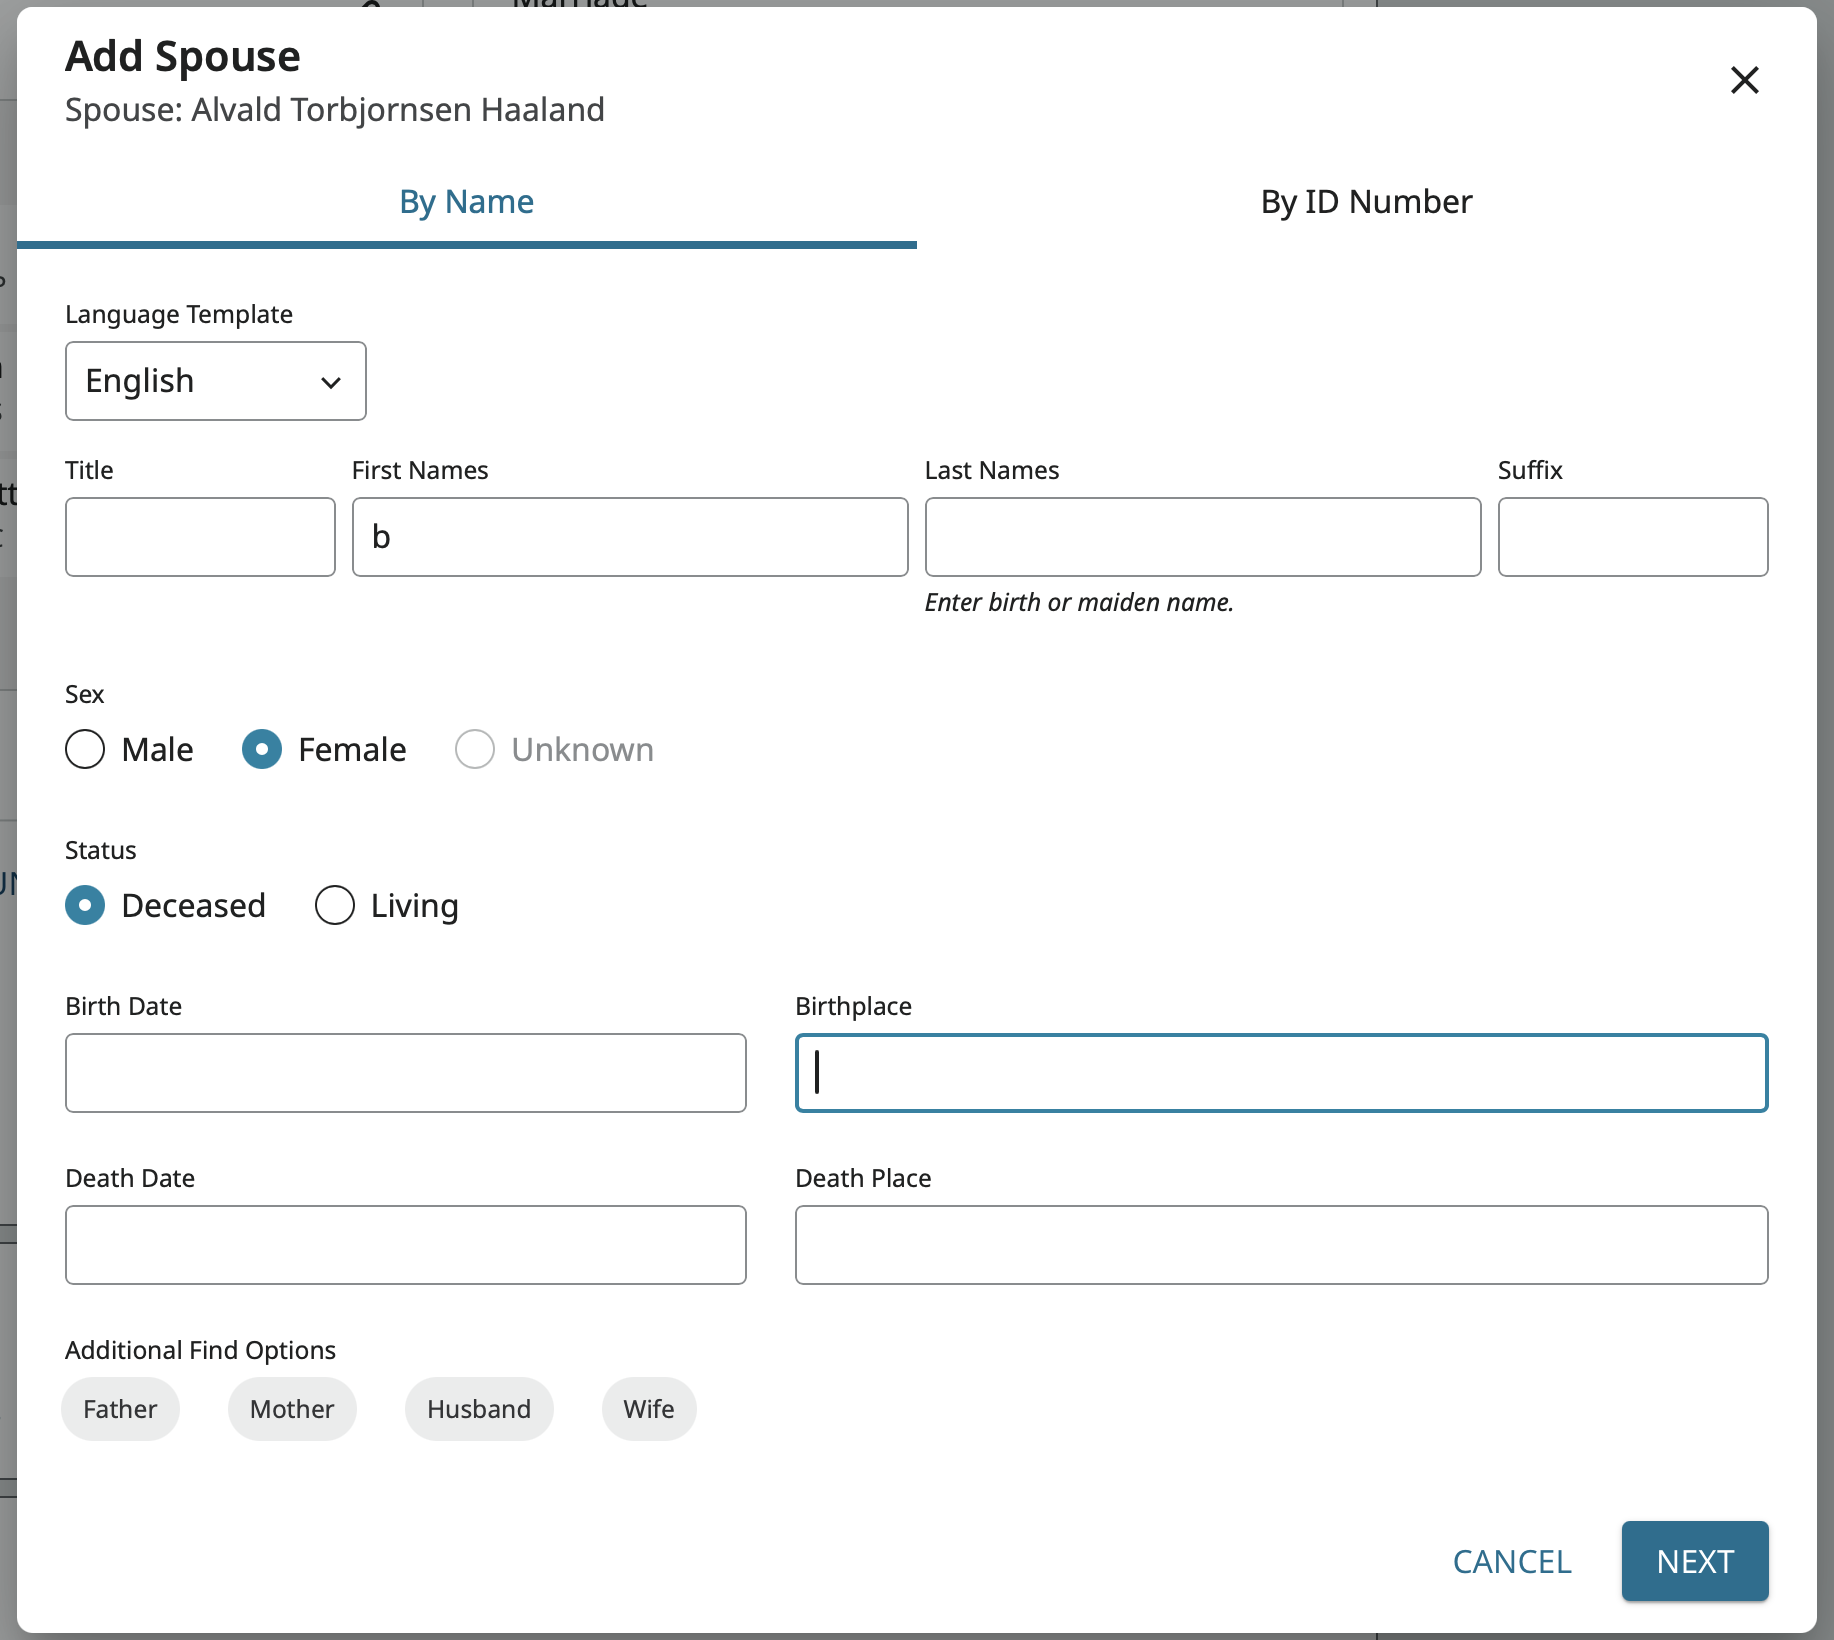
Task: Select the Unknown sex option
Action: coord(475,749)
